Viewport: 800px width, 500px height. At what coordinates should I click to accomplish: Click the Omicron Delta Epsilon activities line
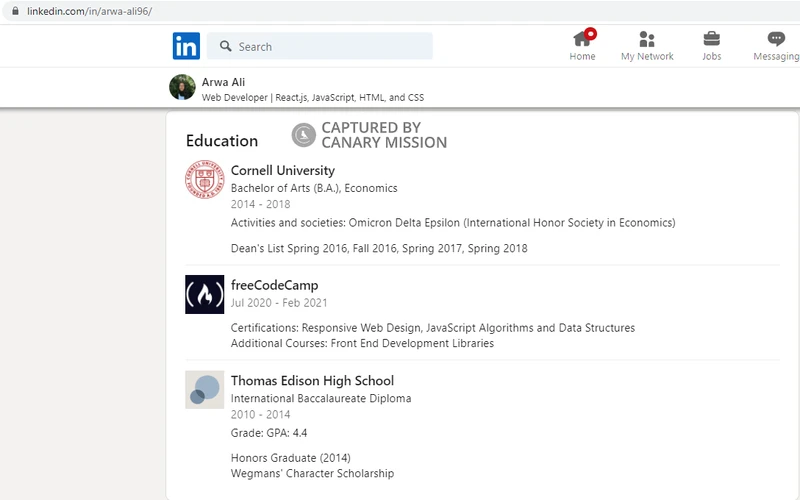tap(453, 223)
